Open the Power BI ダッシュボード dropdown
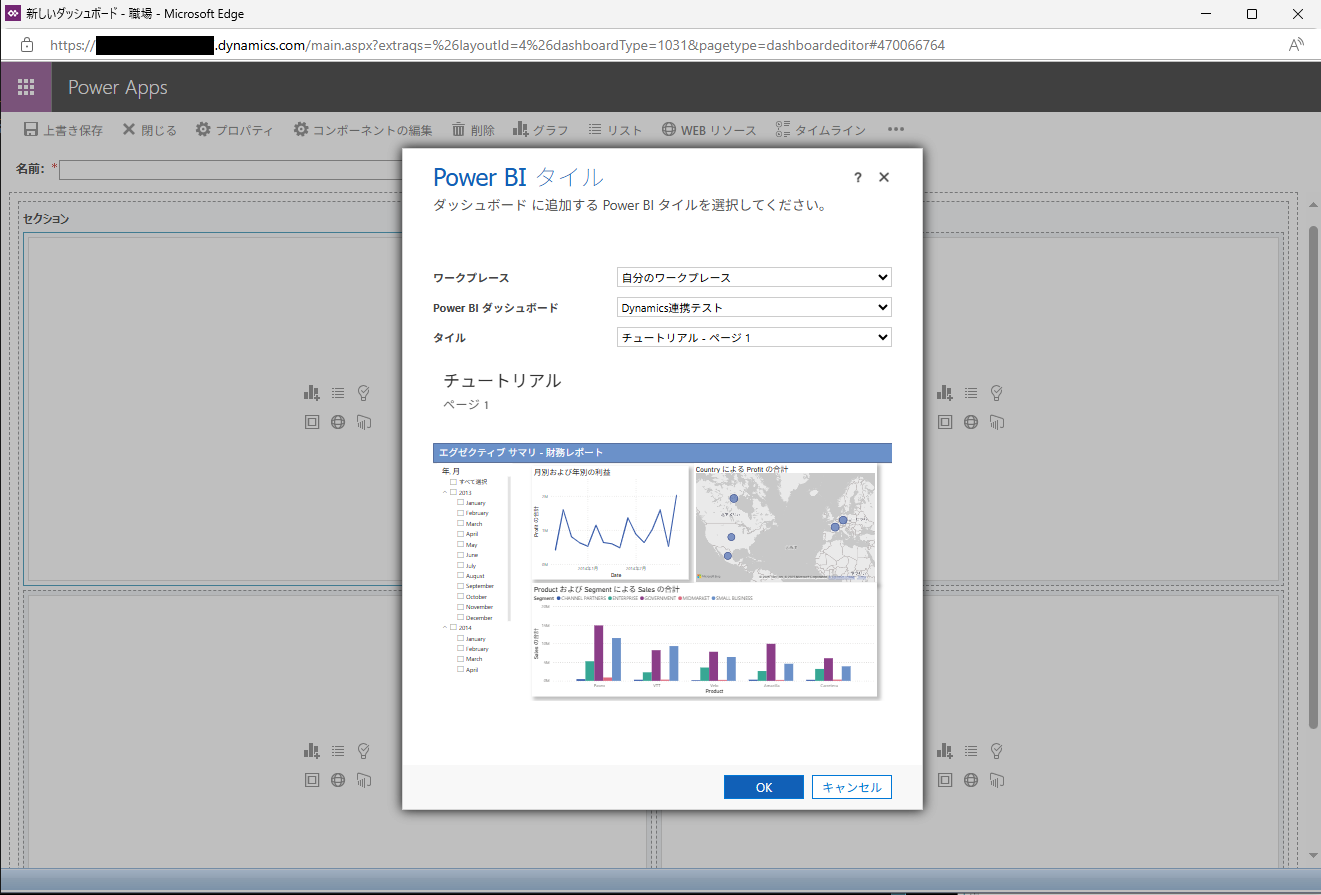Screen dimensions: 1321x895 click(754, 307)
